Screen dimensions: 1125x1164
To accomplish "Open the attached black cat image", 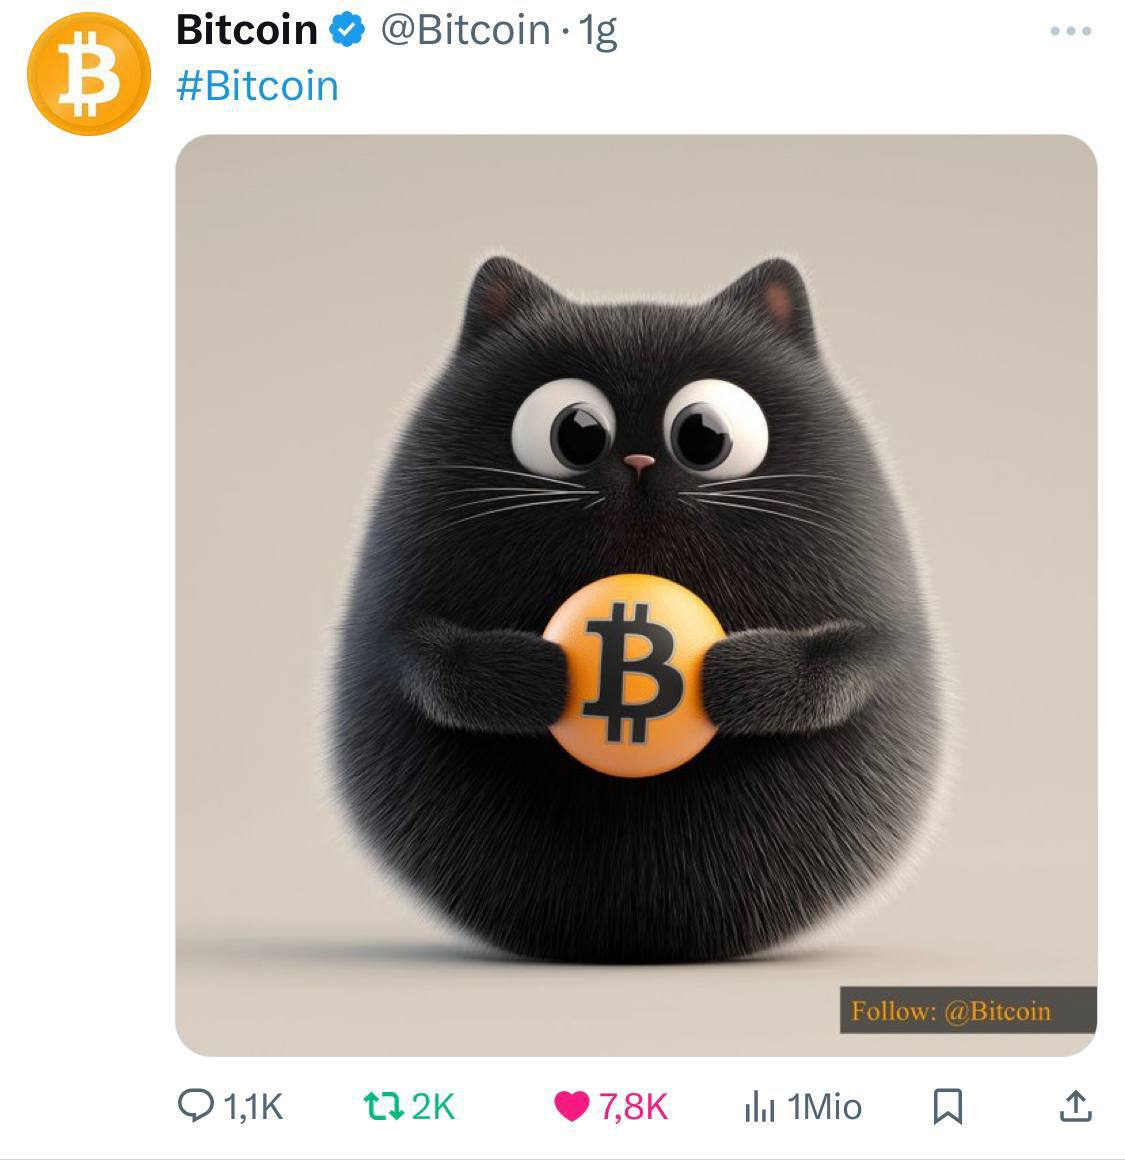I will [636, 595].
